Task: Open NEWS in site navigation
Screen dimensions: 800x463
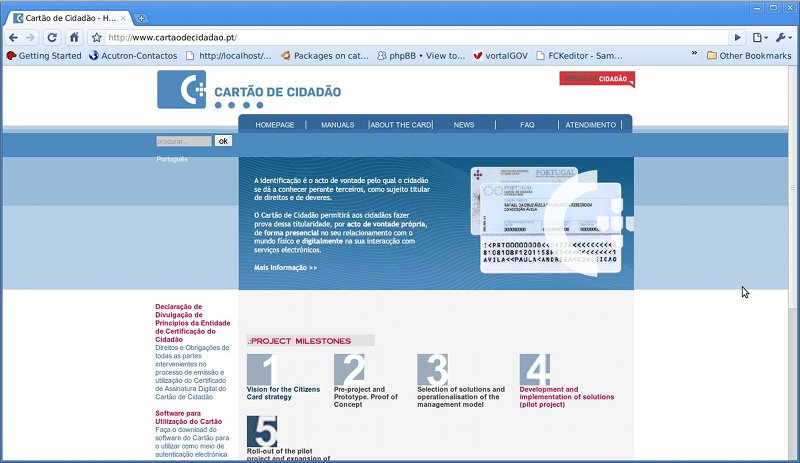Action: 464,125
